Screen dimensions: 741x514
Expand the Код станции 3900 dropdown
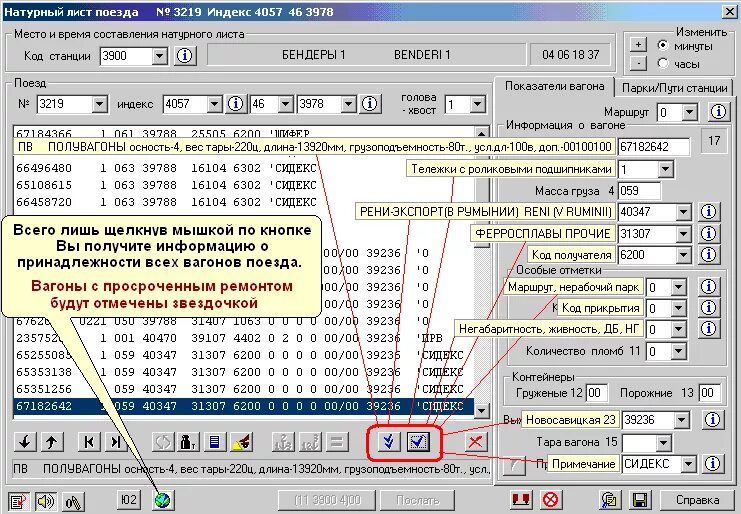point(160,56)
